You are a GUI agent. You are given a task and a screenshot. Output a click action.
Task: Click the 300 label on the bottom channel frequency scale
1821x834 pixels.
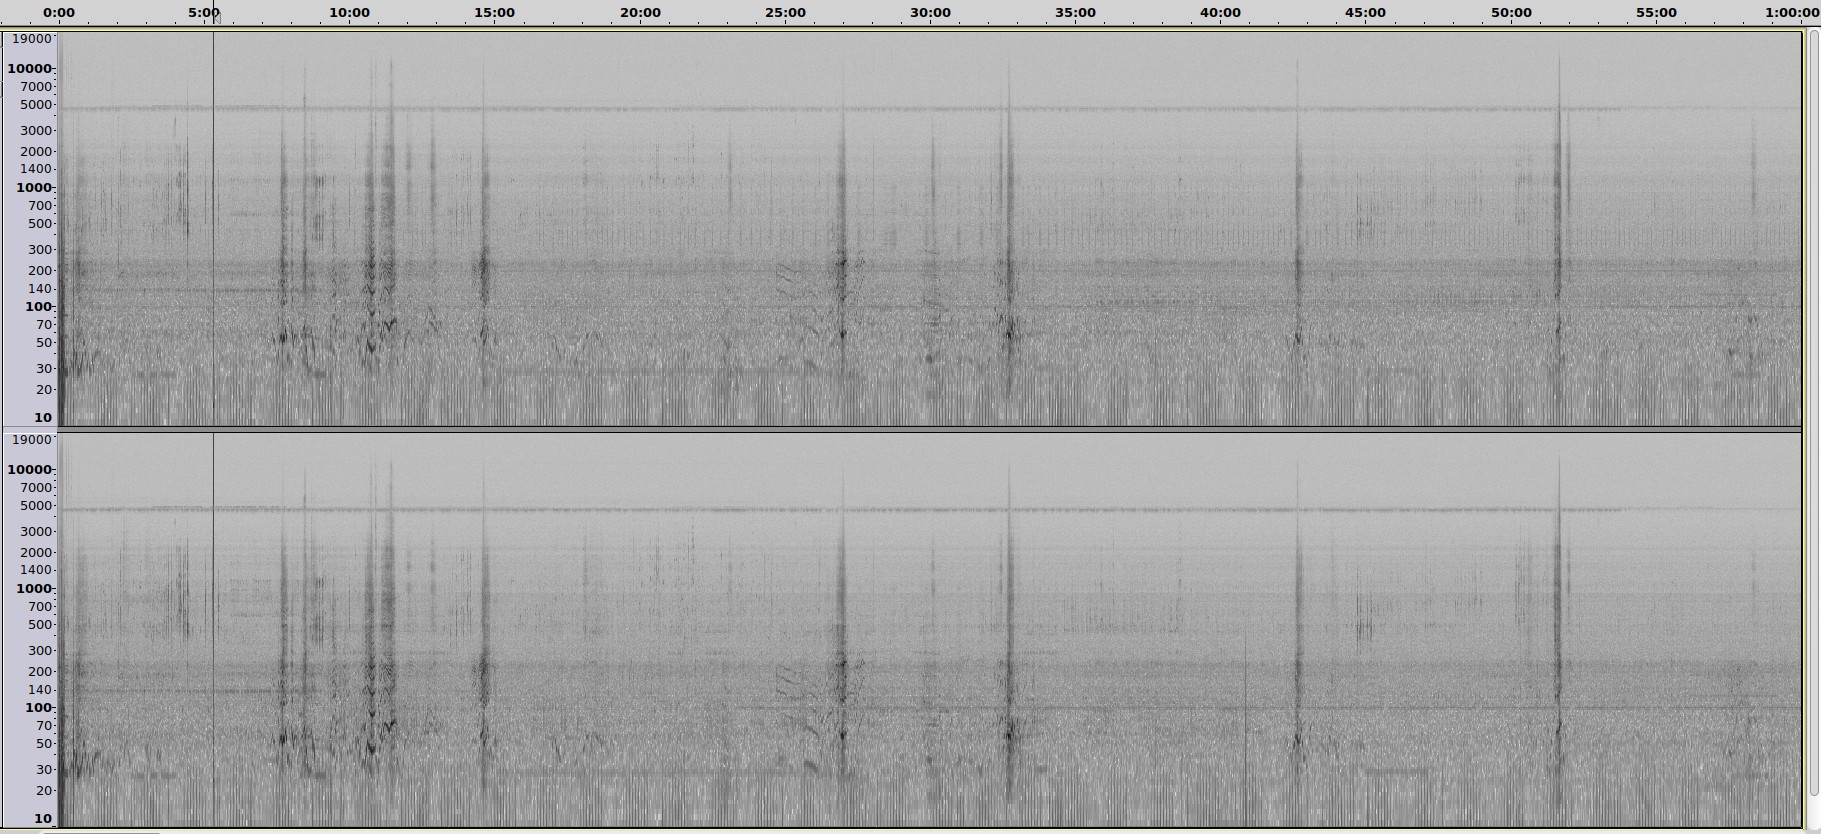click(40, 651)
